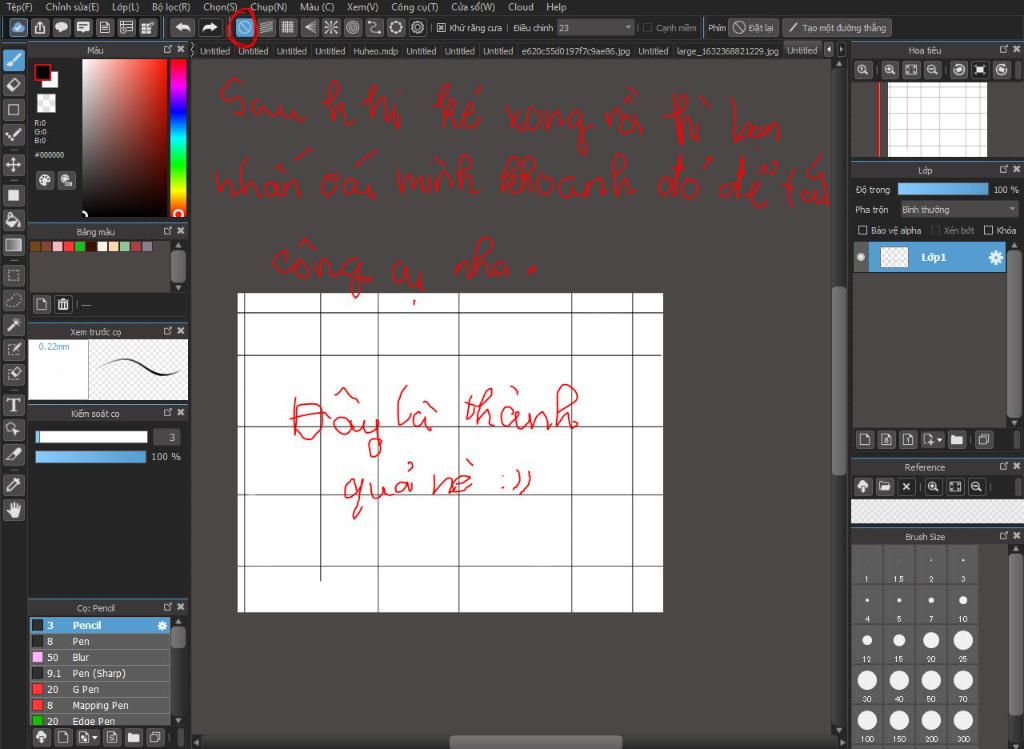Select the rectangular Select tool
Screen dimensions: 1024x749
tap(14, 275)
